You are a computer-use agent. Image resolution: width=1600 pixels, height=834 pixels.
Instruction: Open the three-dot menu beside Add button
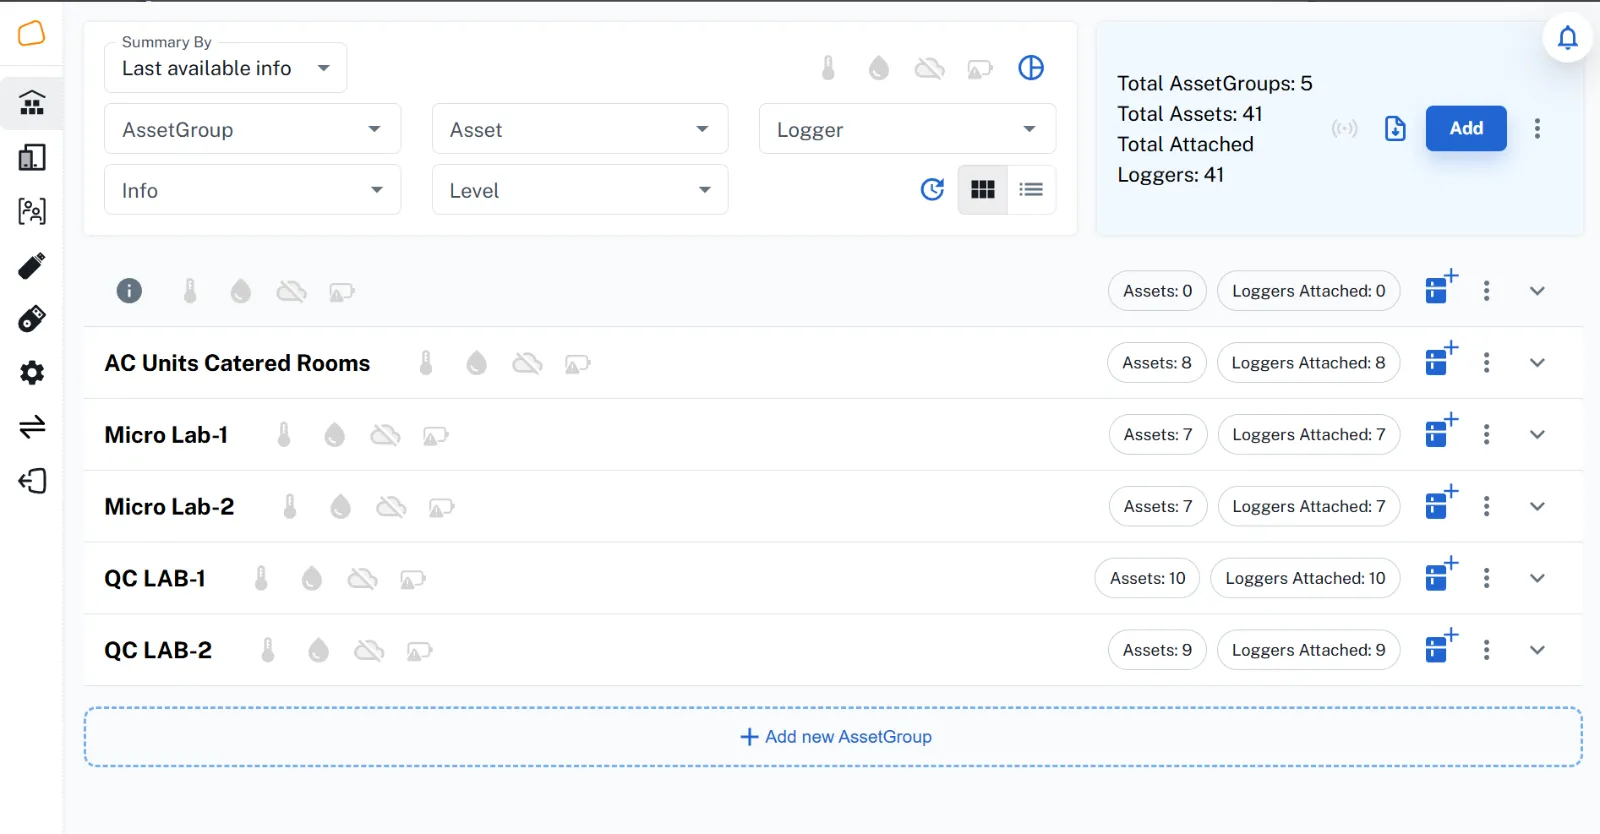coord(1537,128)
